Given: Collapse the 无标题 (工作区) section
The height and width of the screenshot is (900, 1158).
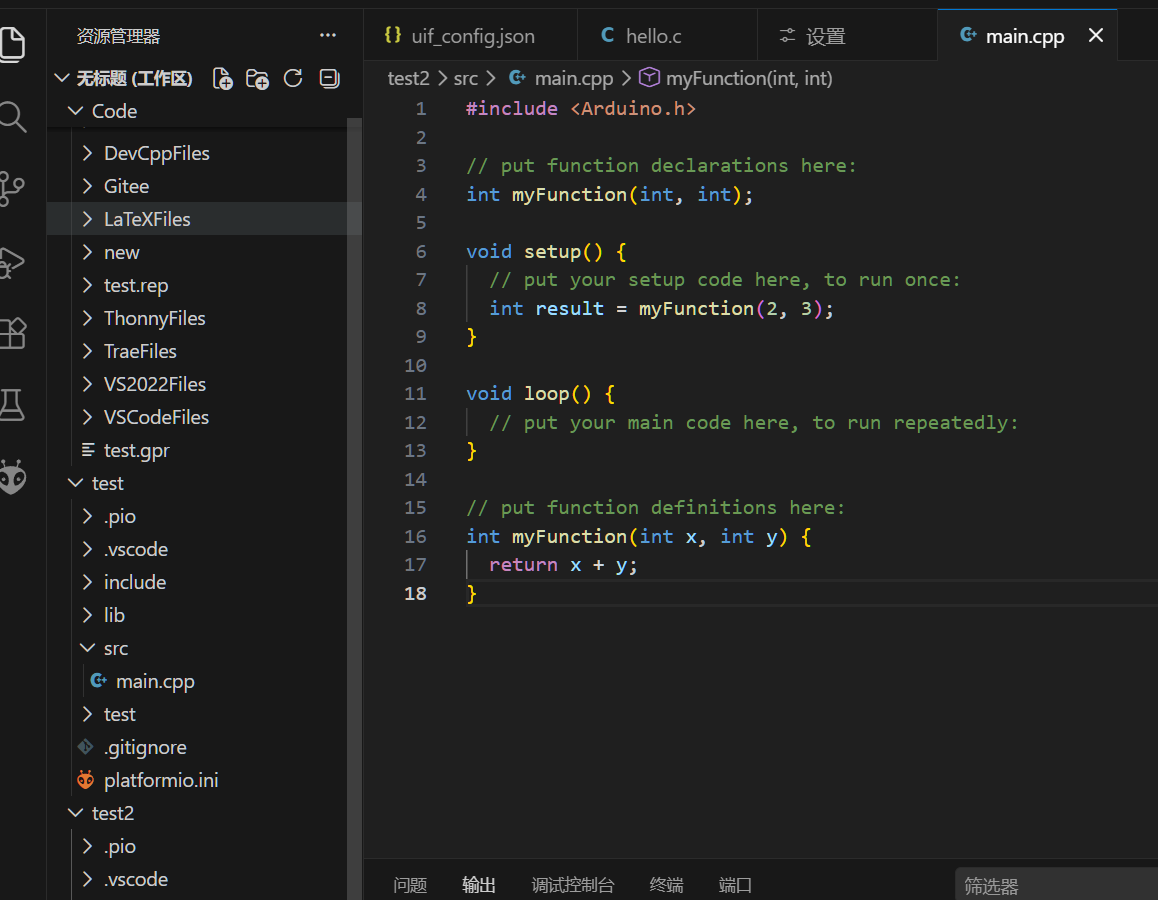Looking at the screenshot, I should tap(62, 78).
